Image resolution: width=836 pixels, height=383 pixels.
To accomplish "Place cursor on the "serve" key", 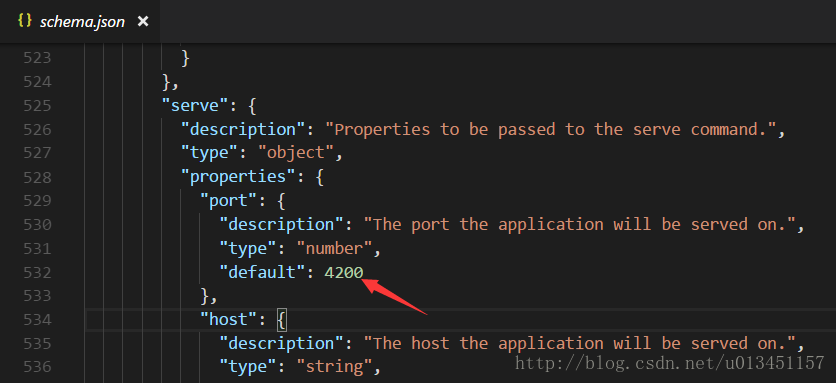I will tap(195, 106).
